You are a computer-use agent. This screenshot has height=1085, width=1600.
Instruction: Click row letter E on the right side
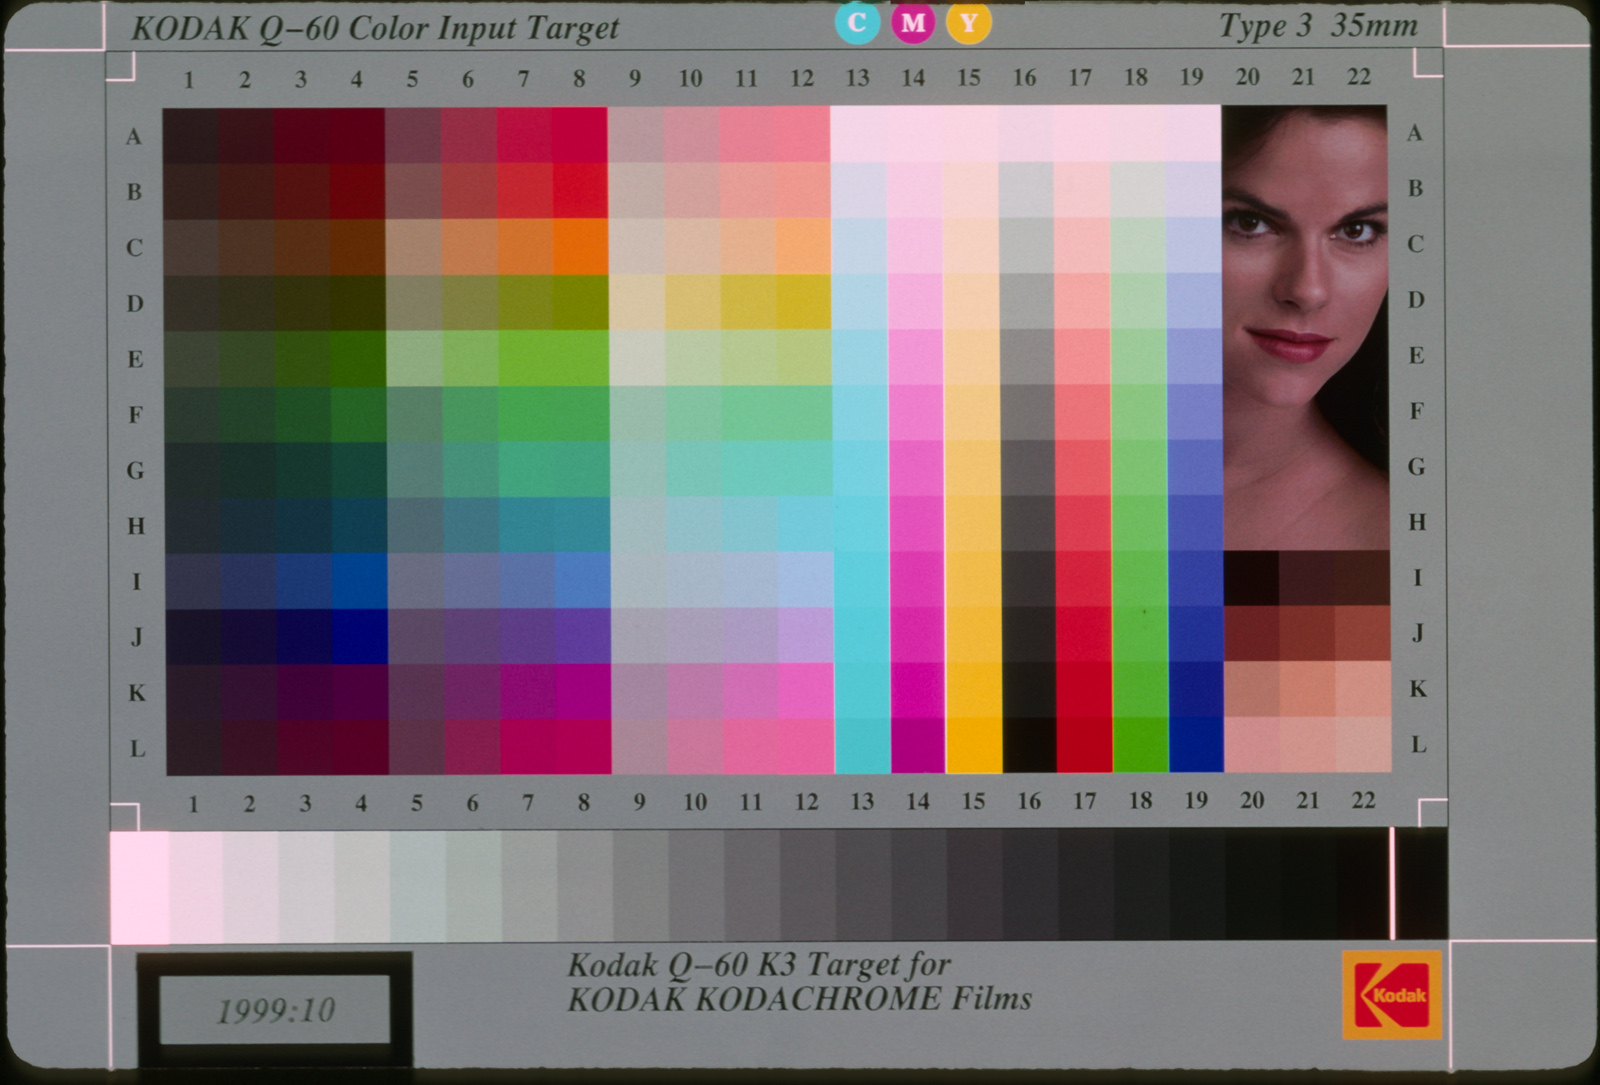[1416, 356]
